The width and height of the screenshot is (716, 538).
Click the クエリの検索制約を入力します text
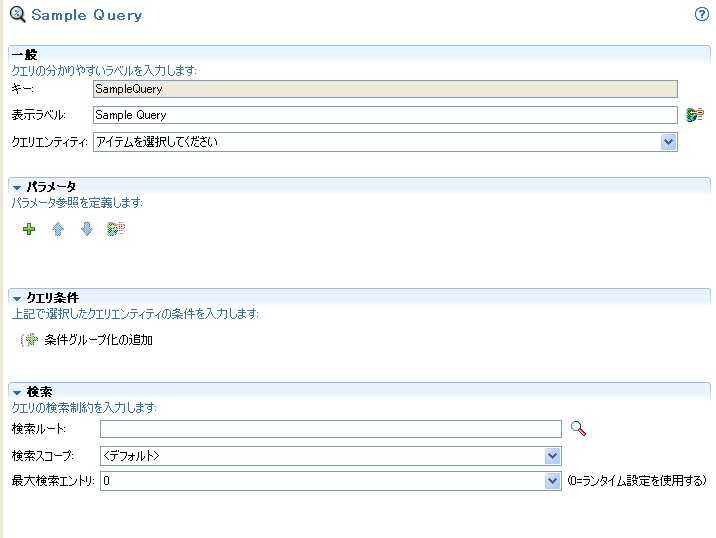pyautogui.click(x=84, y=407)
